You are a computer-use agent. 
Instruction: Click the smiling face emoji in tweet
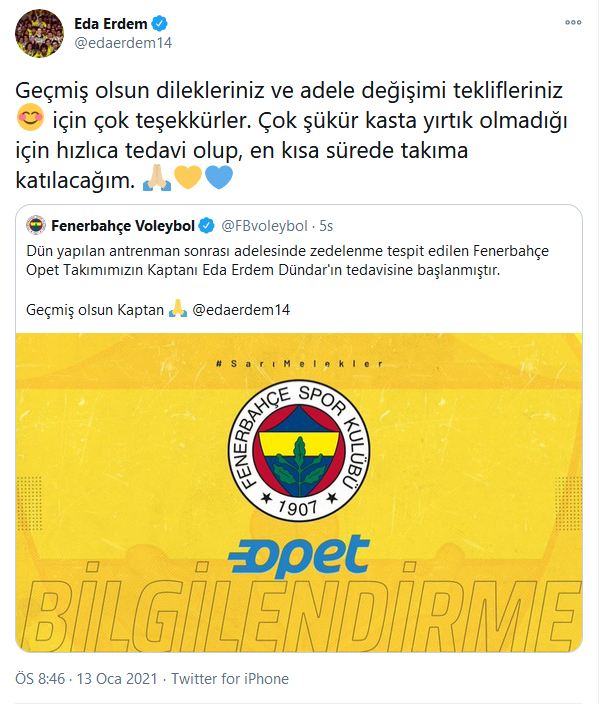tap(31, 118)
